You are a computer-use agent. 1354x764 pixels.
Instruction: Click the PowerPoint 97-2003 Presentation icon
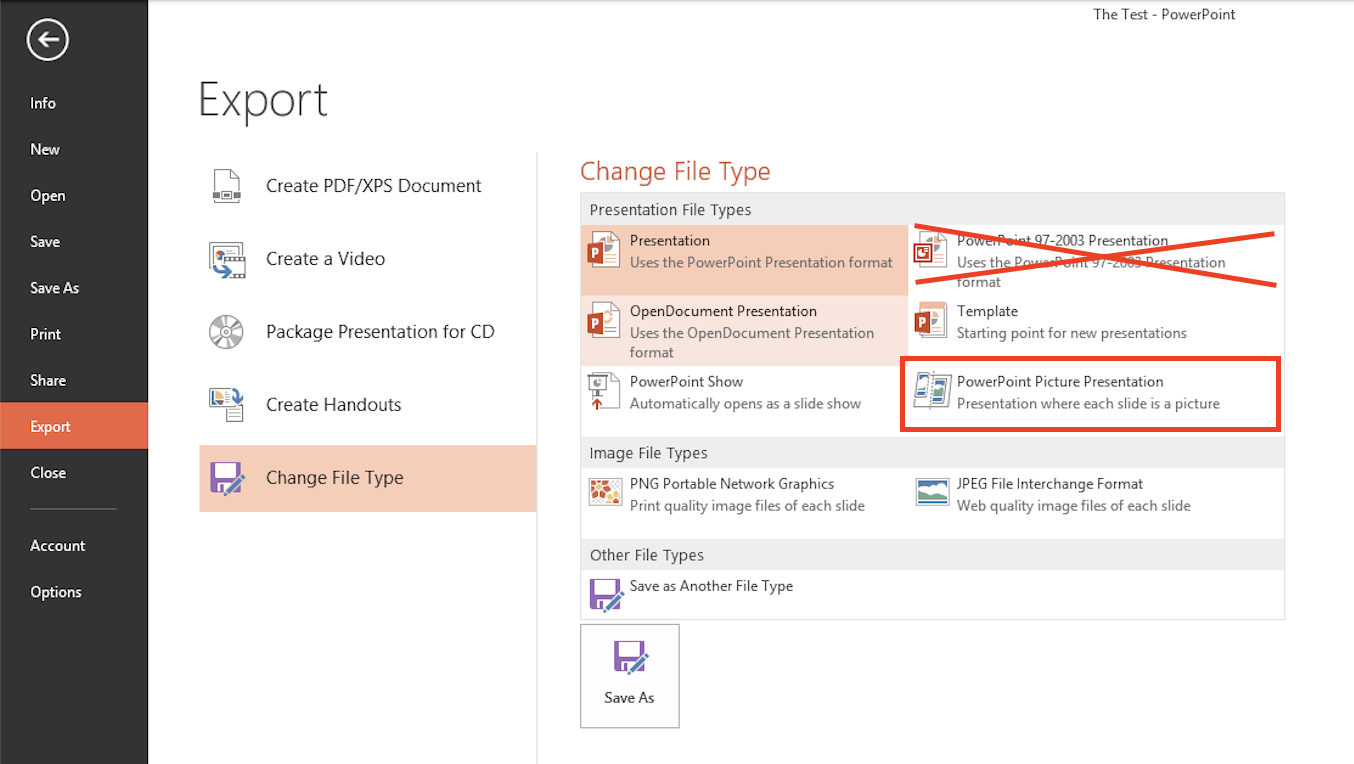(932, 251)
